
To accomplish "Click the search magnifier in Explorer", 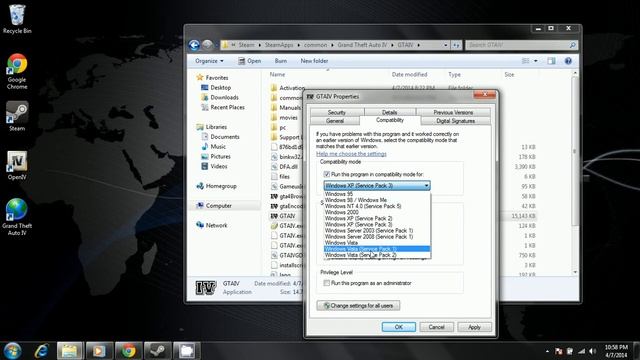I will (x=572, y=45).
